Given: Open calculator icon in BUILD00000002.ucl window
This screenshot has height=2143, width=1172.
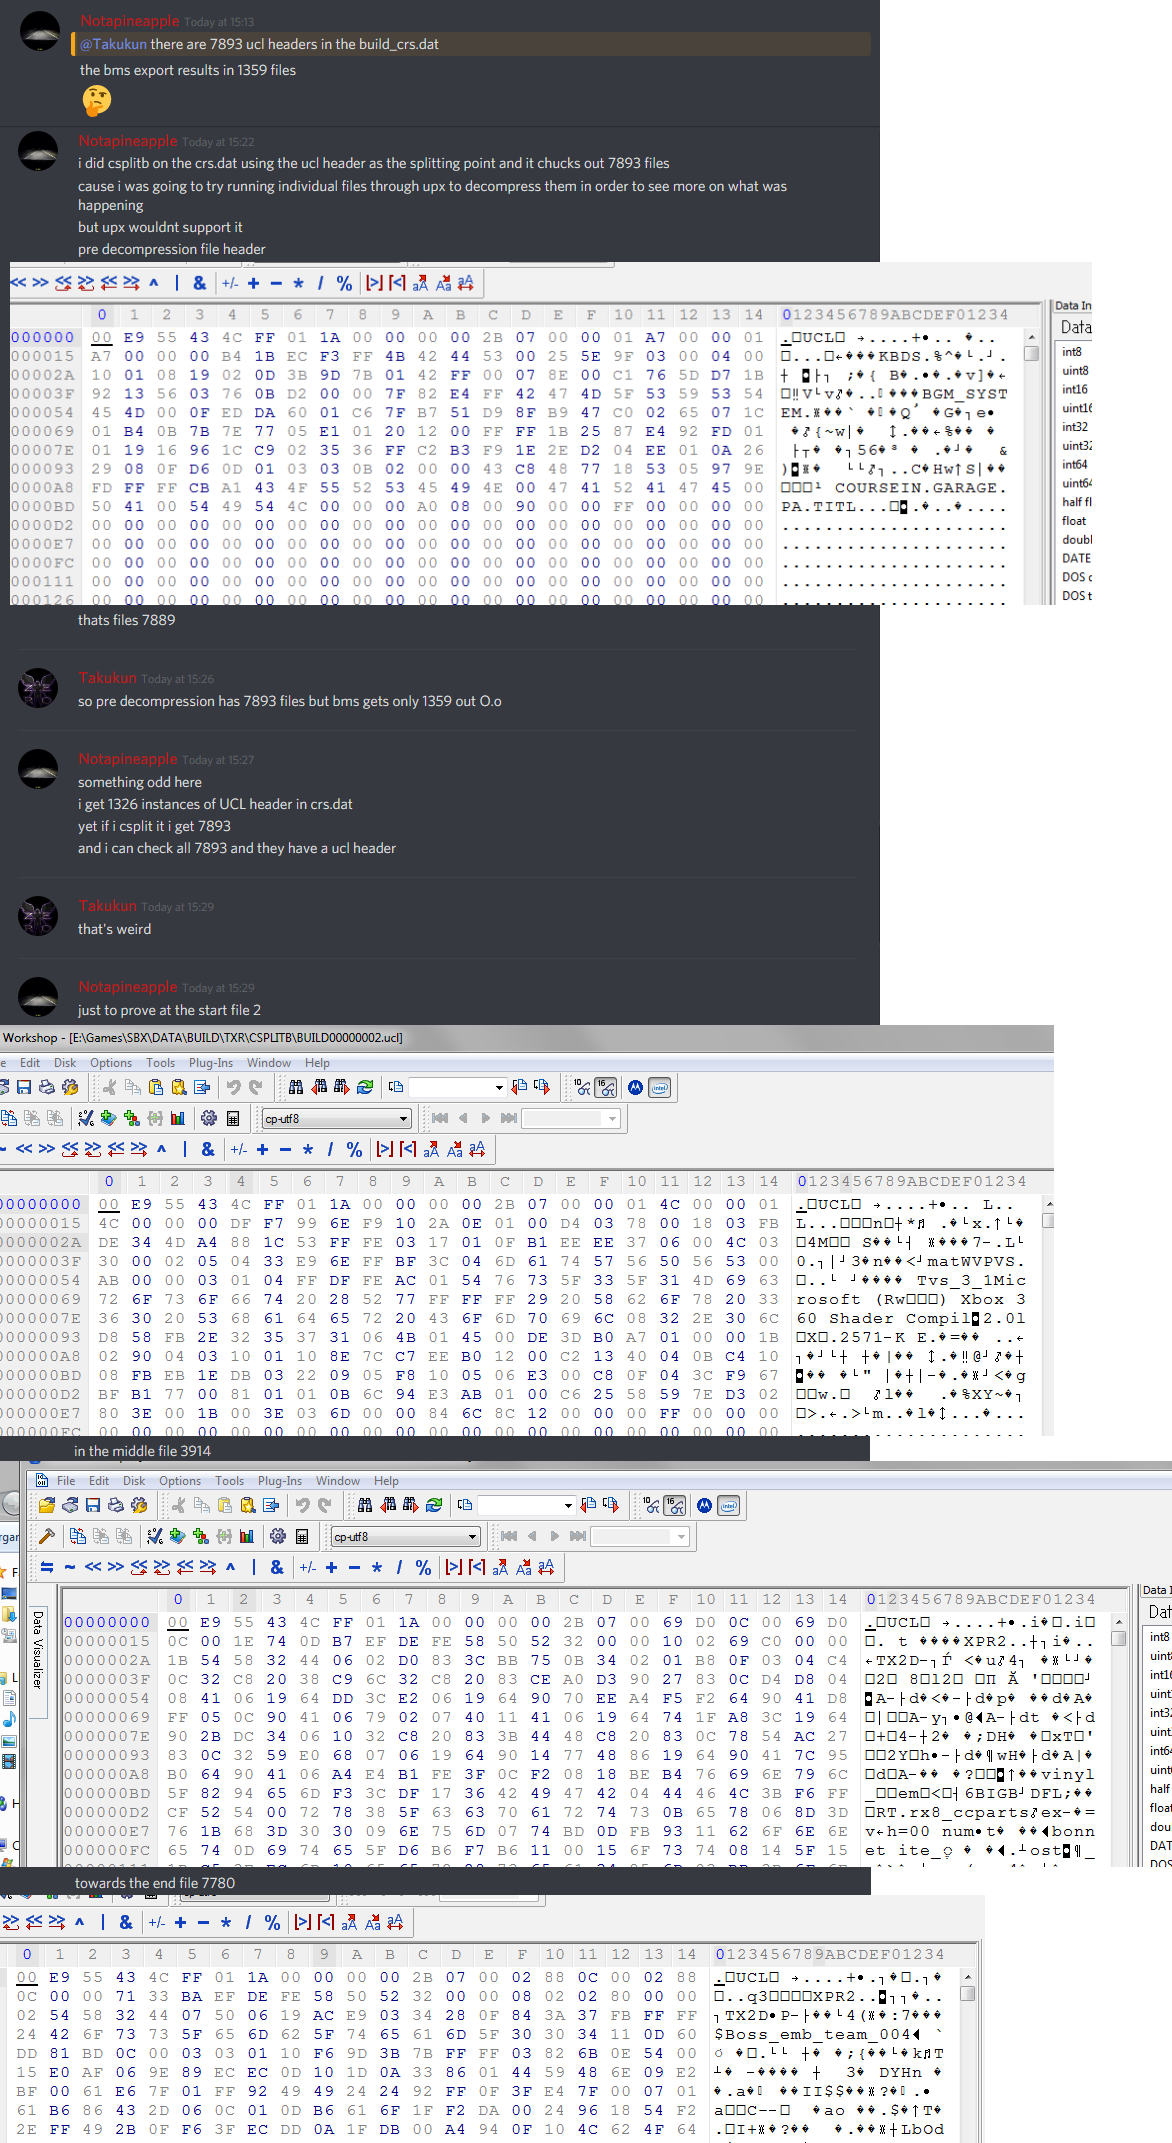Looking at the screenshot, I should pyautogui.click(x=233, y=1118).
